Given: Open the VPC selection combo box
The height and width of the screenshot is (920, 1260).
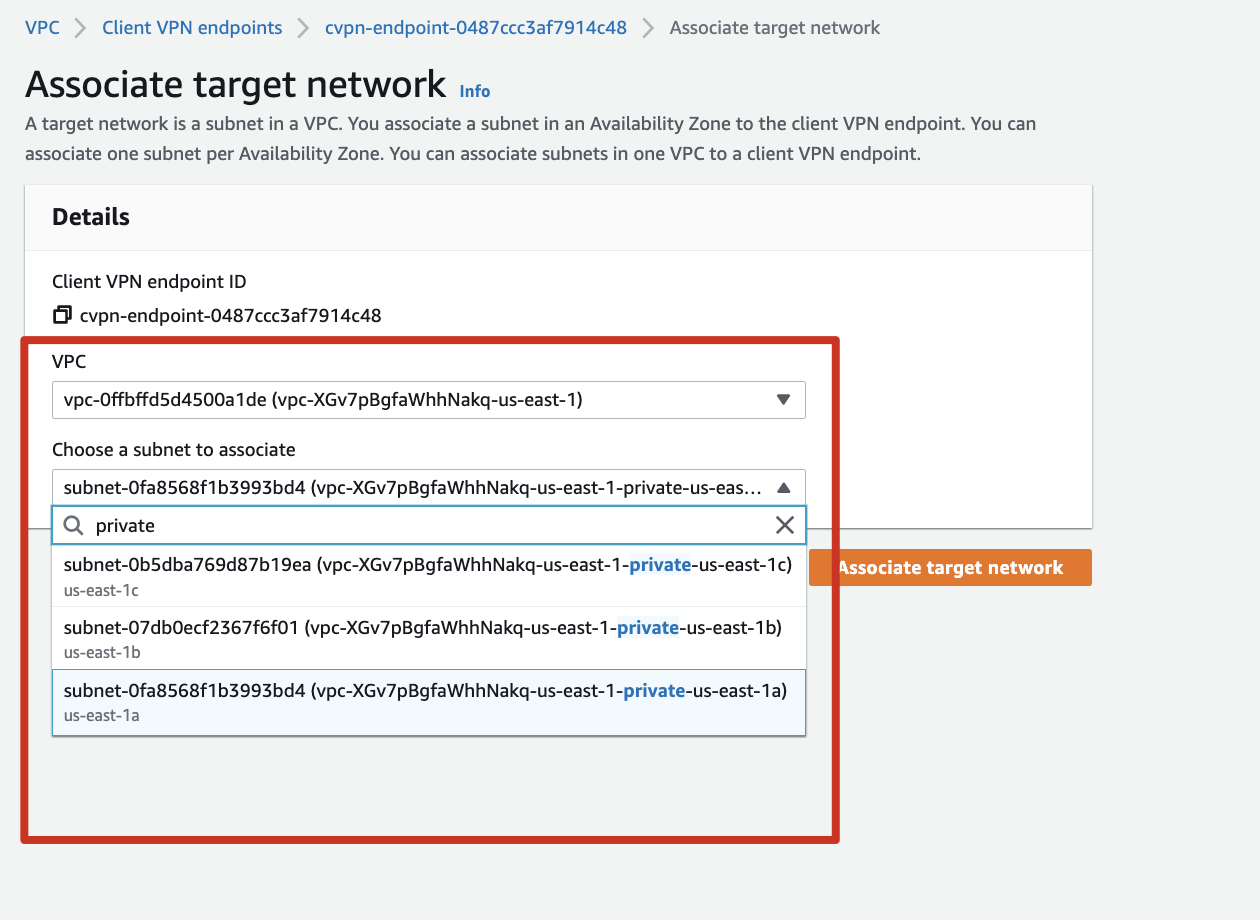Looking at the screenshot, I should coord(429,400).
